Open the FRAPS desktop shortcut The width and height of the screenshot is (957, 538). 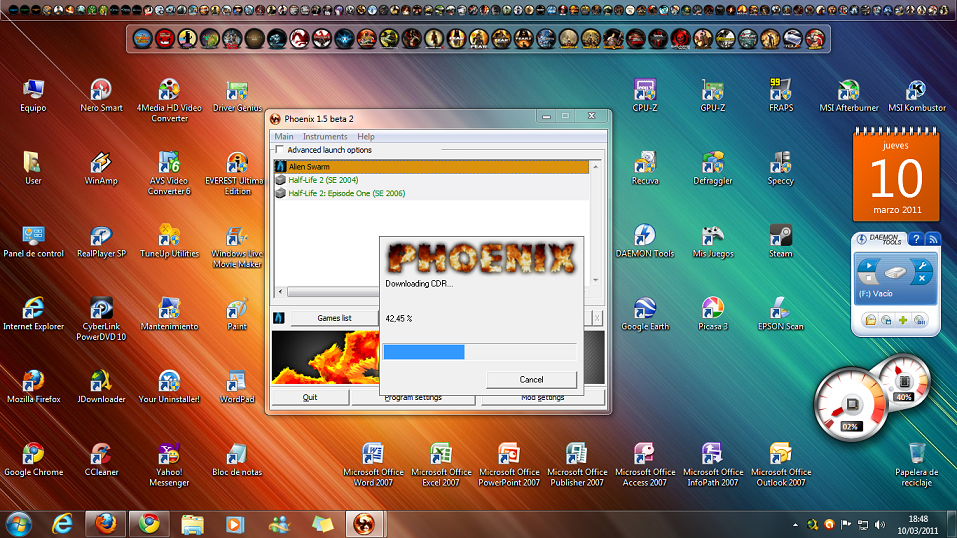point(781,95)
